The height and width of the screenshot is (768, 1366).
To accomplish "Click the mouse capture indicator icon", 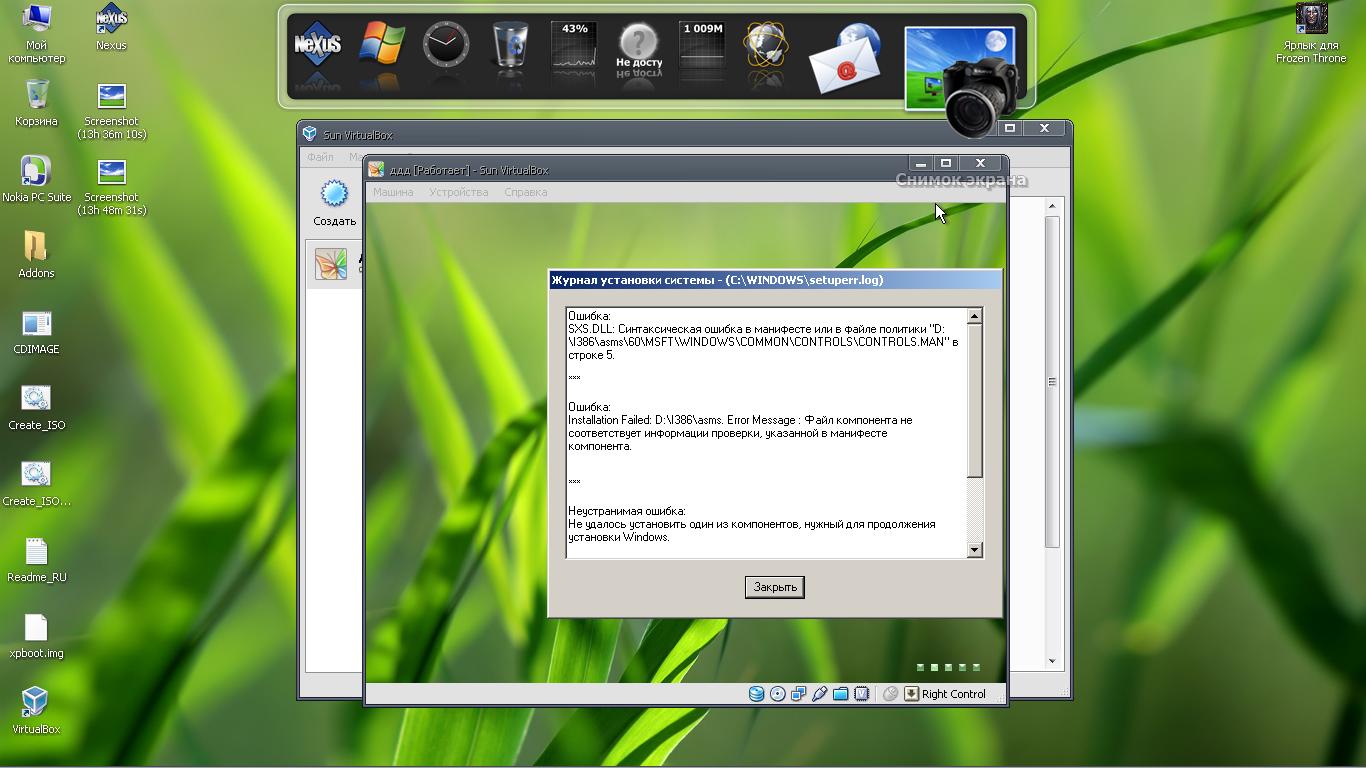I will coord(890,694).
